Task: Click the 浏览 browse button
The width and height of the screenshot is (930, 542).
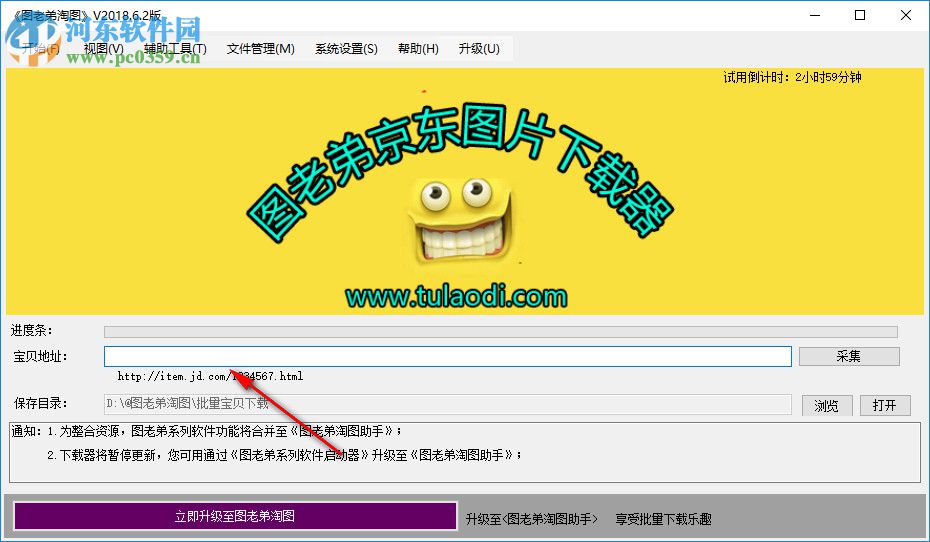Action: pyautogui.click(x=827, y=406)
